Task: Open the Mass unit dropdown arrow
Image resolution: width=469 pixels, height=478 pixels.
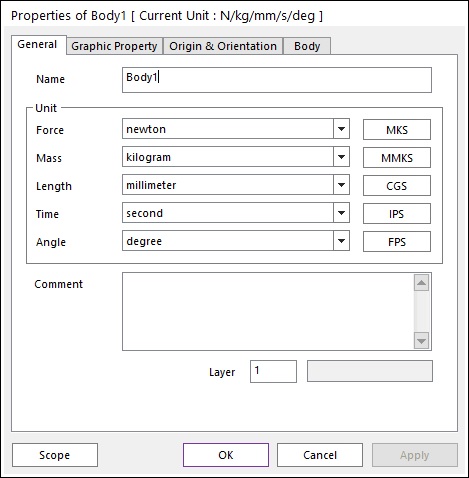Action: click(x=341, y=157)
